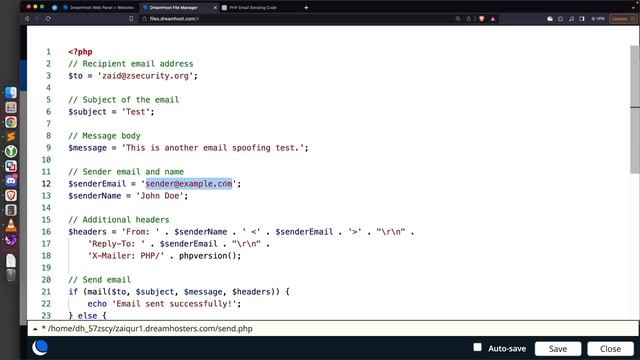Click '// Recipient email address' comment

pyautogui.click(x=131, y=64)
